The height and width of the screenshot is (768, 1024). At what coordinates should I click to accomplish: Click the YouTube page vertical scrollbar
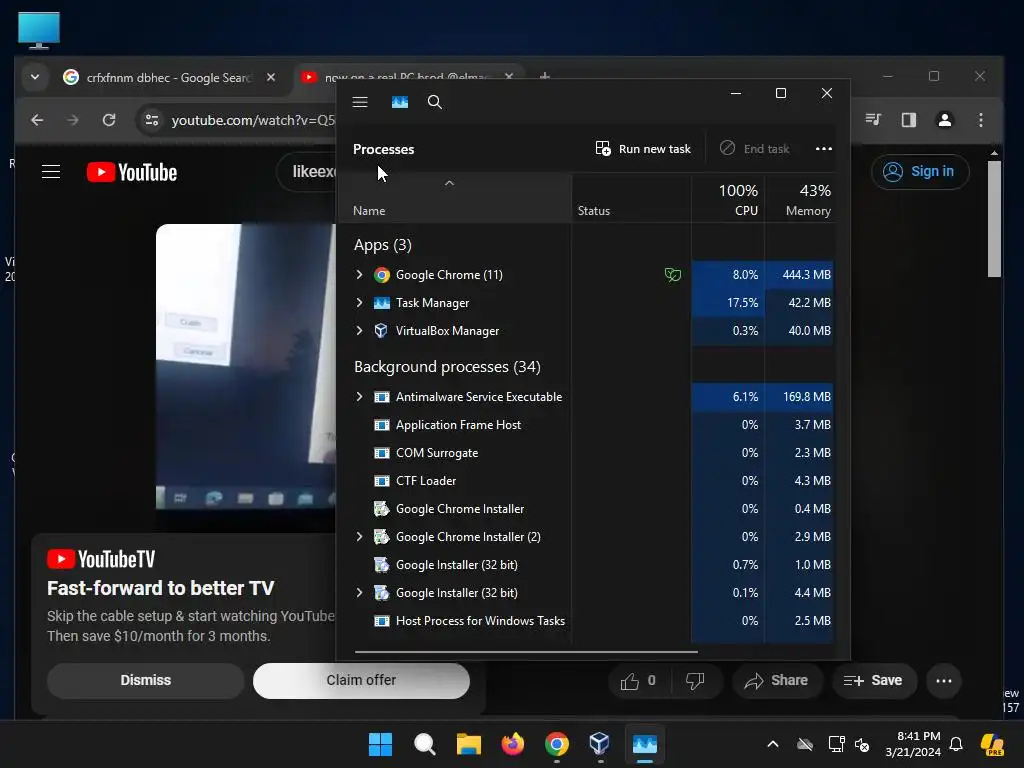994,219
